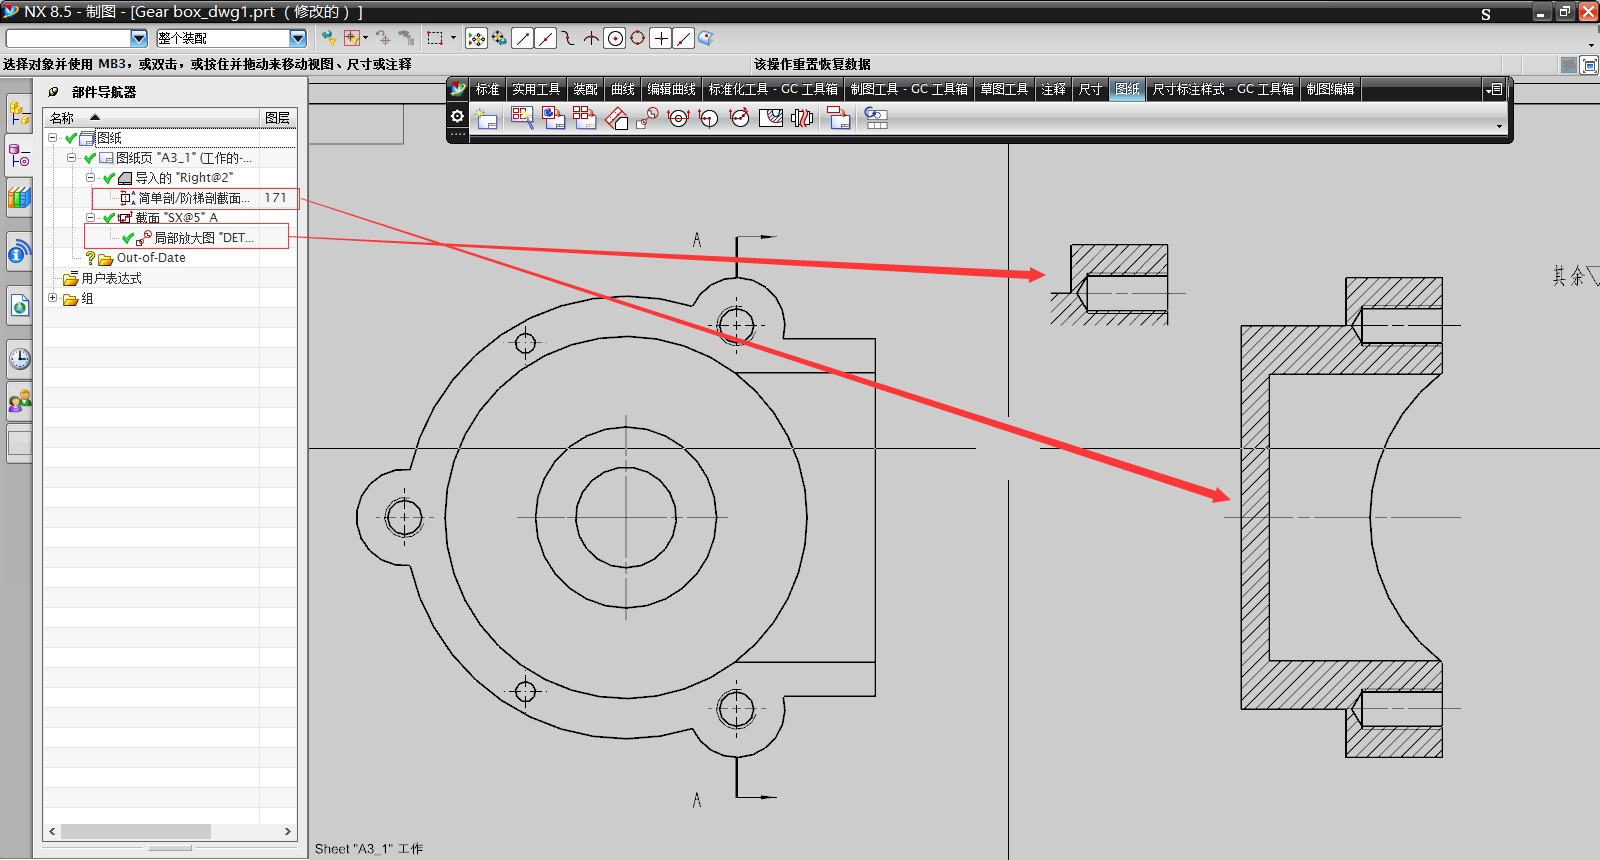Open the Reuse Library books icon

[x=19, y=197]
